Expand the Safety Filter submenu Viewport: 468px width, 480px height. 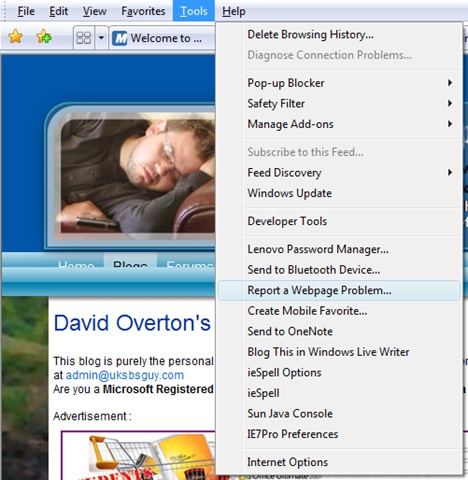(x=339, y=104)
